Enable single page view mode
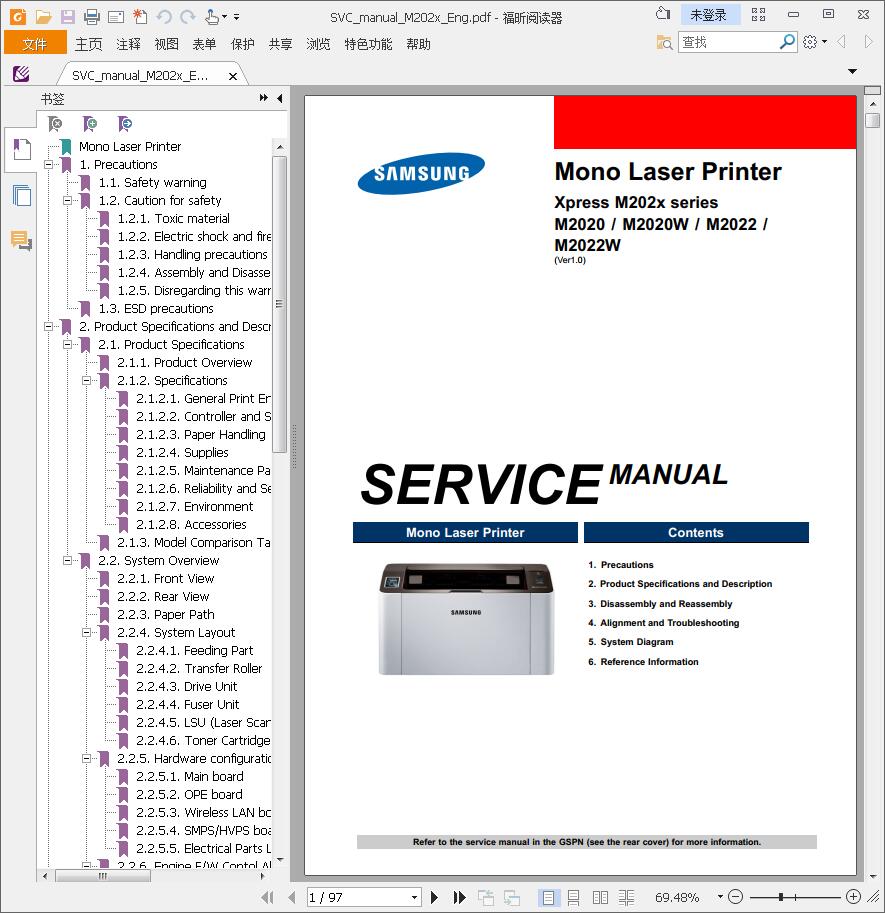The width and height of the screenshot is (885, 913). click(x=548, y=897)
